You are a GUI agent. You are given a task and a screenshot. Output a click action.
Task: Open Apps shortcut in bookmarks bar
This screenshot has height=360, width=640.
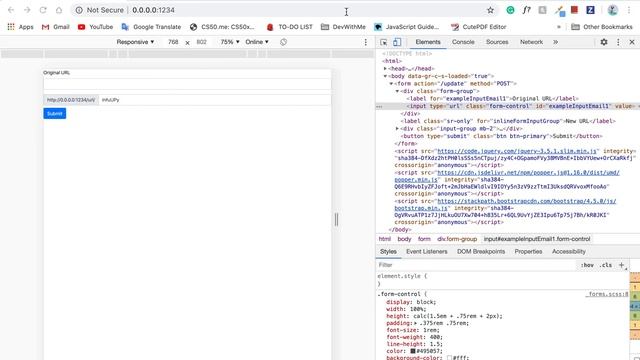20,27
